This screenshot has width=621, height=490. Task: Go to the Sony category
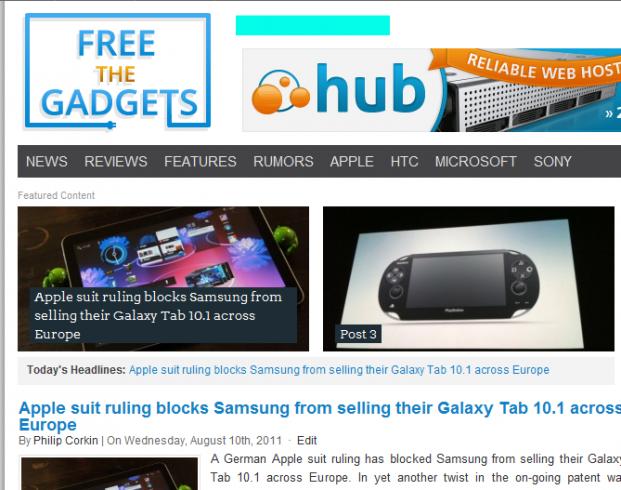coord(552,161)
